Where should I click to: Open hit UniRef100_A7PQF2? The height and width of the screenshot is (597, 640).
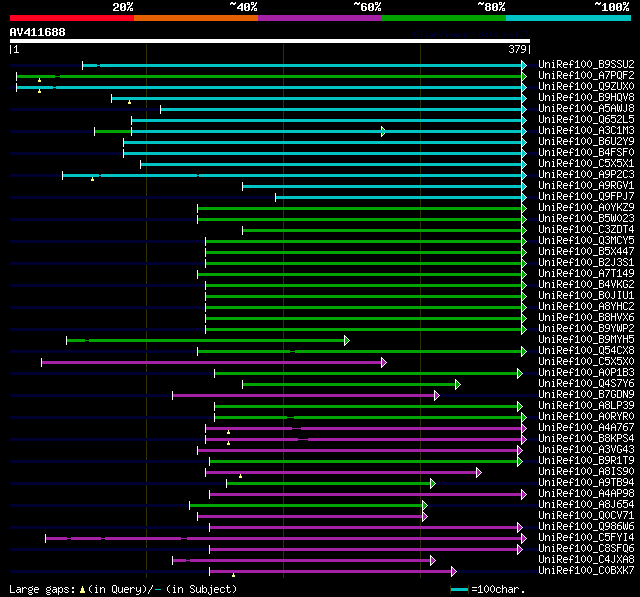point(586,75)
